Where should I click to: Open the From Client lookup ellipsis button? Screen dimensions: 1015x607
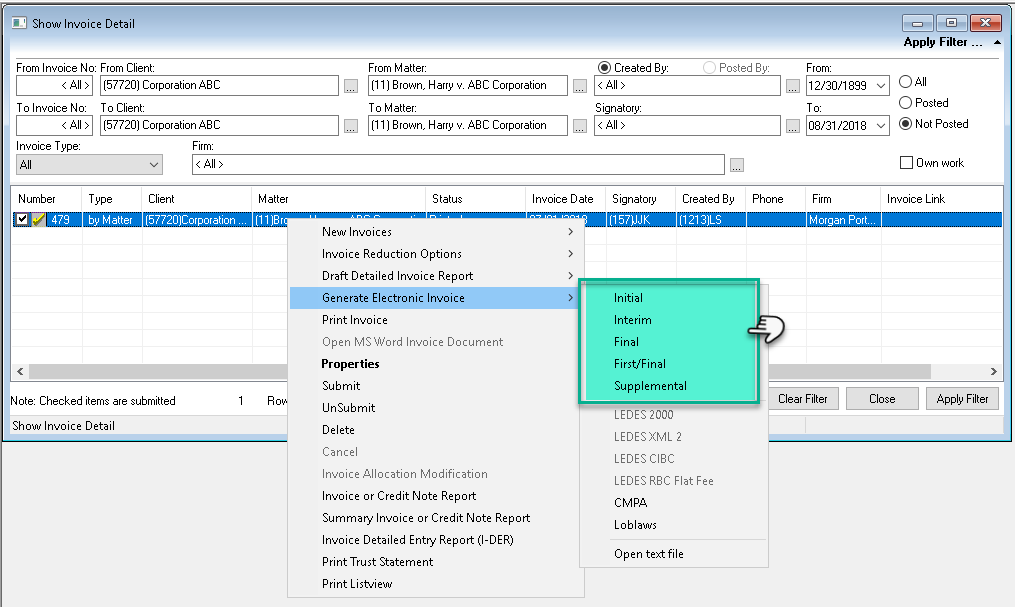pyautogui.click(x=351, y=86)
